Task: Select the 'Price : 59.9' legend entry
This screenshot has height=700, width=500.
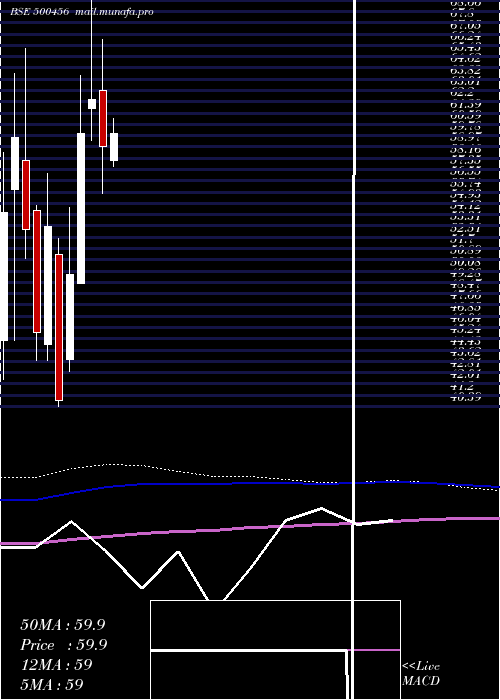Action: click(x=64, y=645)
